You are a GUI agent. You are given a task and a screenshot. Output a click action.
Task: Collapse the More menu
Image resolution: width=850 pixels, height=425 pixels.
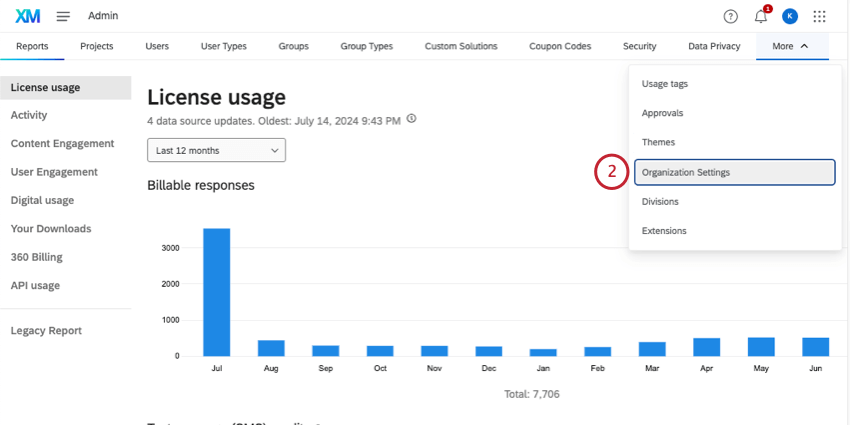coord(791,46)
